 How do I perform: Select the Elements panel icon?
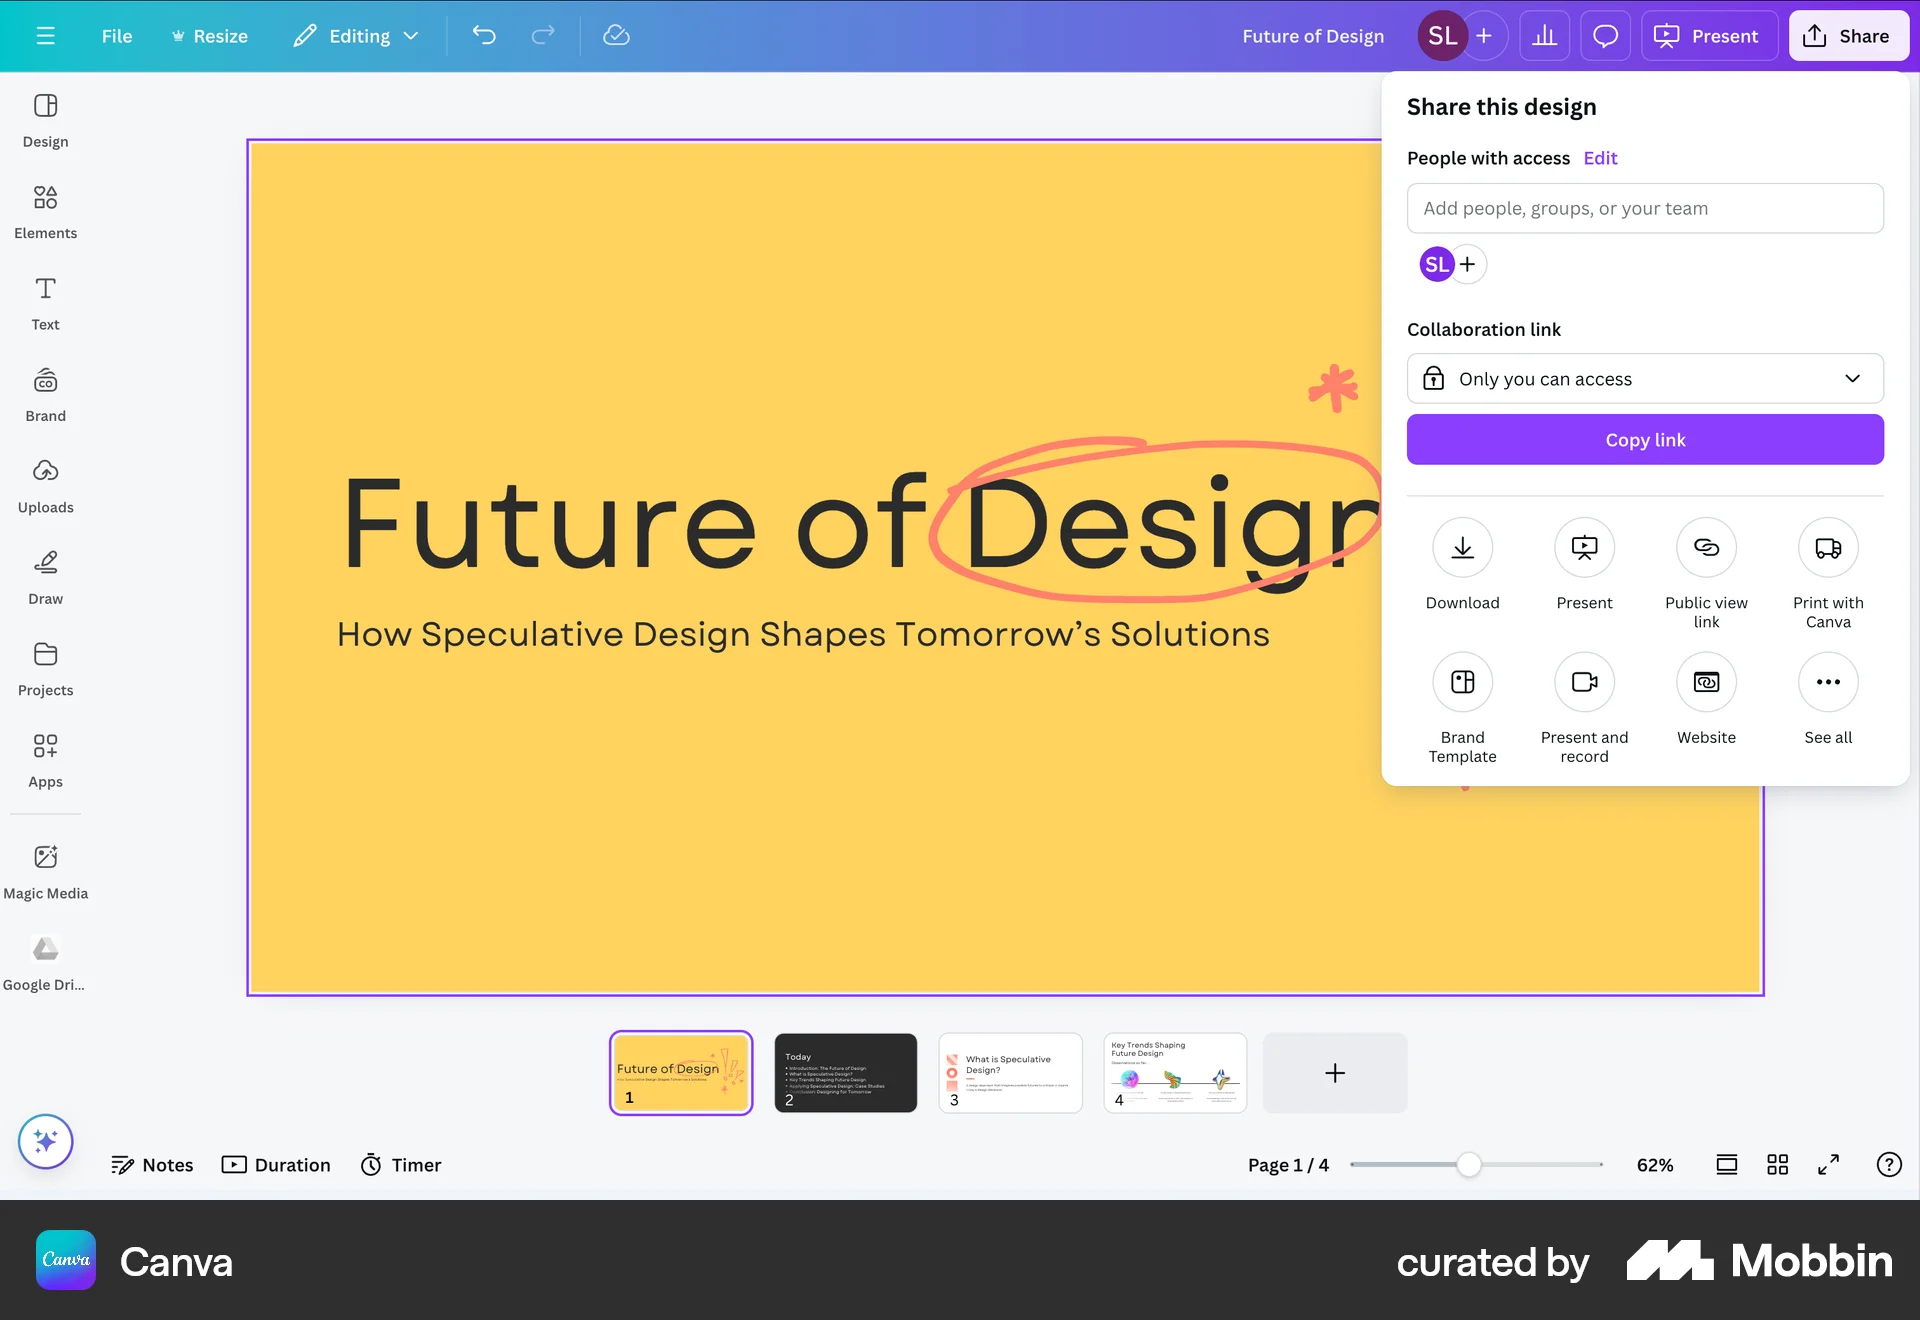[45, 210]
